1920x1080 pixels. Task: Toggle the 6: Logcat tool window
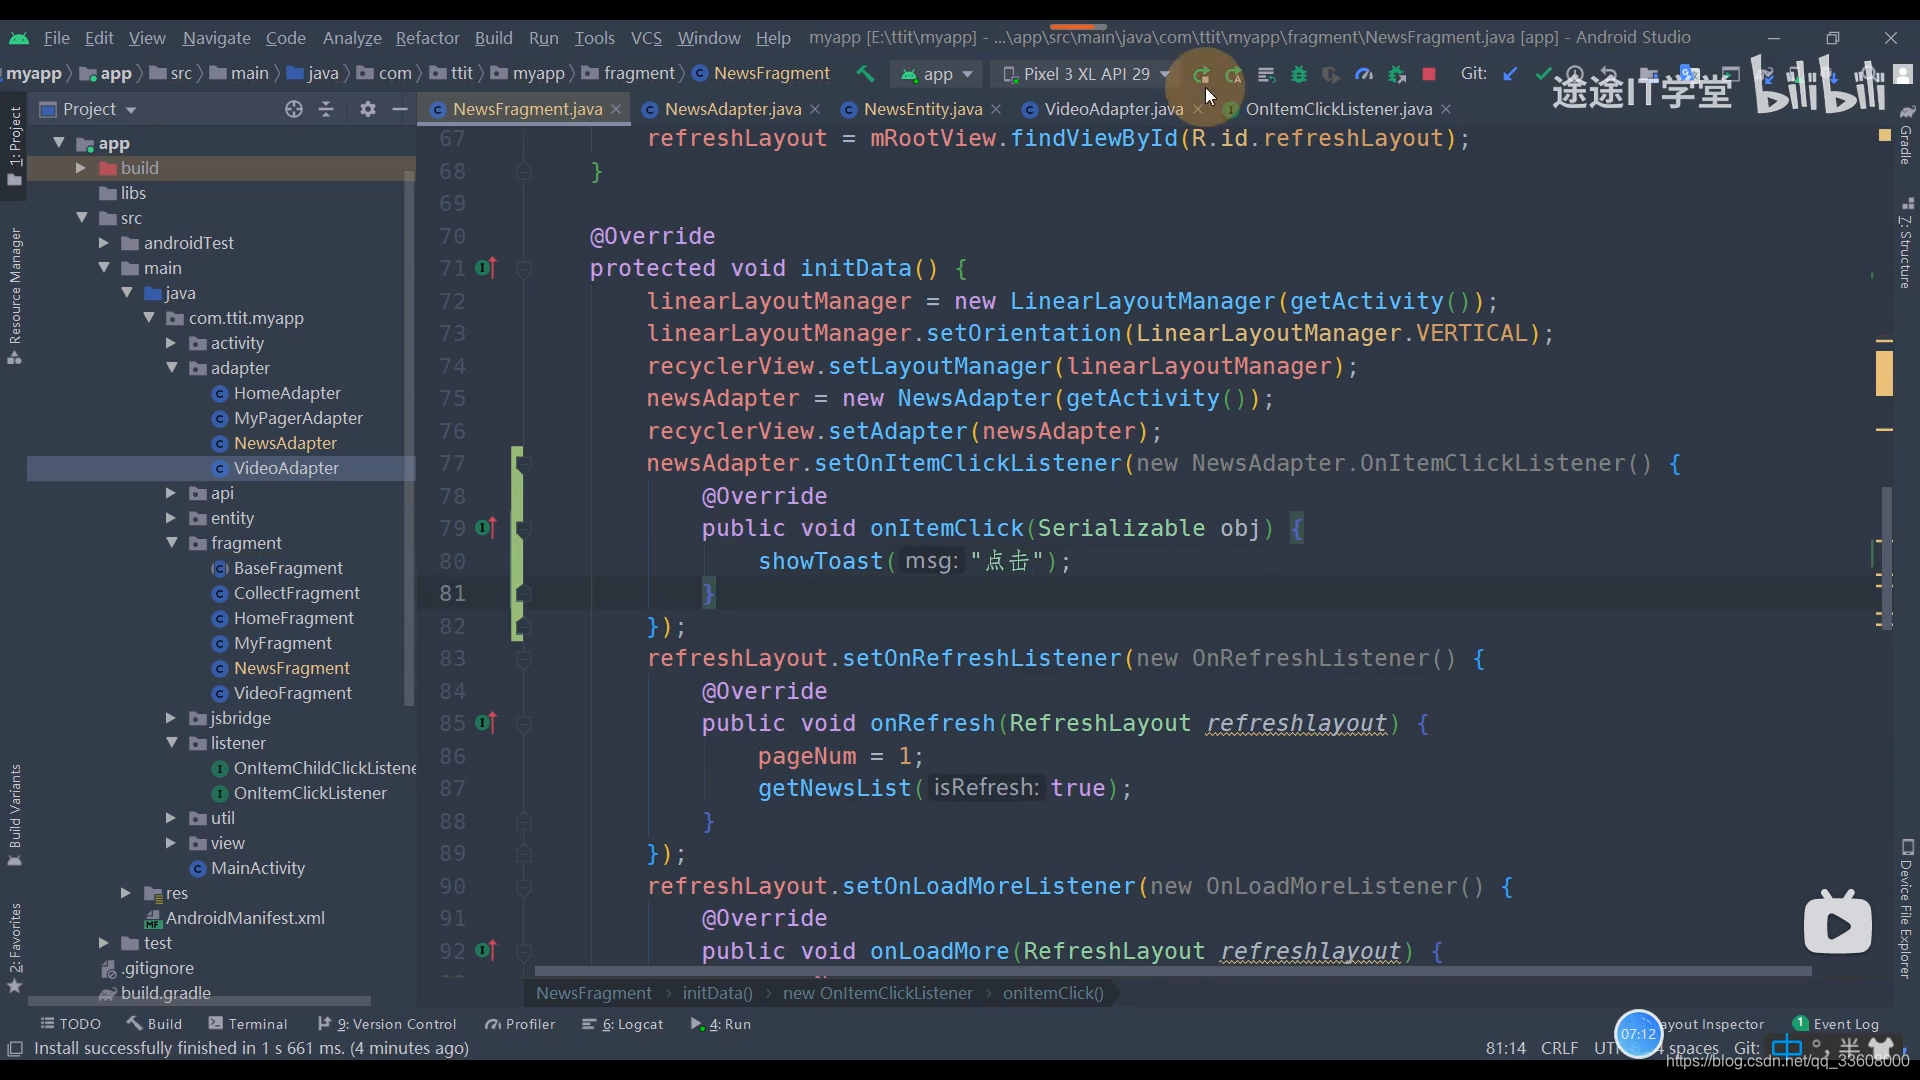pyautogui.click(x=622, y=1024)
